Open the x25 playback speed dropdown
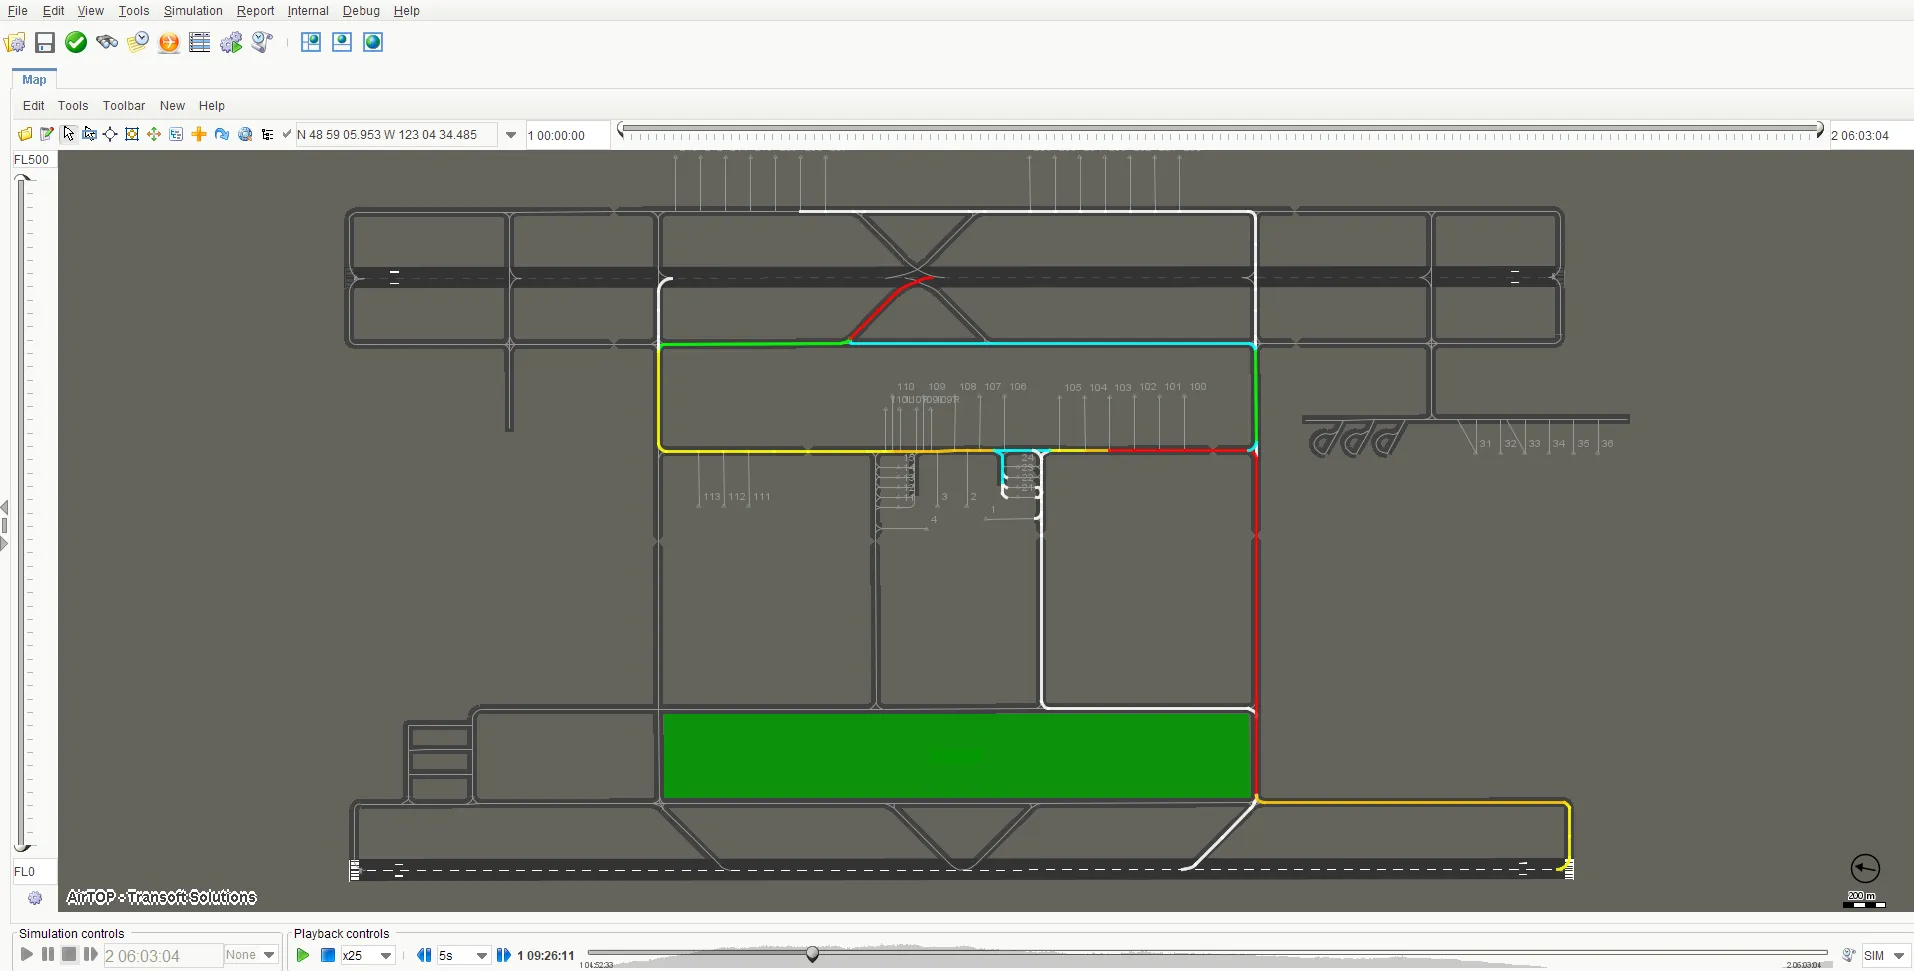The width and height of the screenshot is (1914, 971). (x=386, y=956)
